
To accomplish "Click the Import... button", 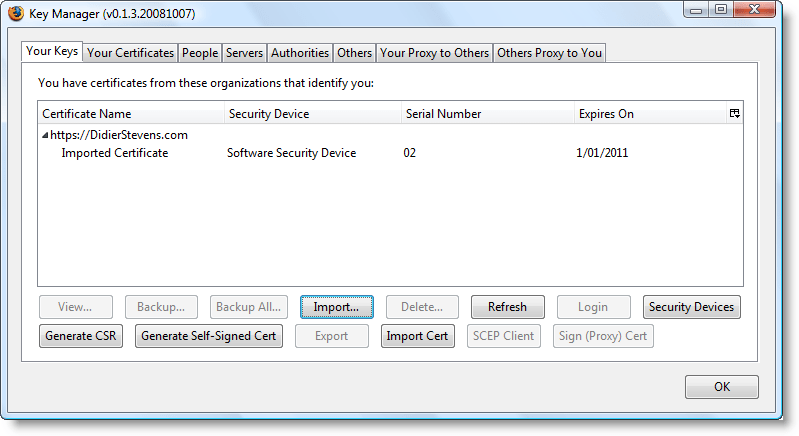I will [x=337, y=307].
